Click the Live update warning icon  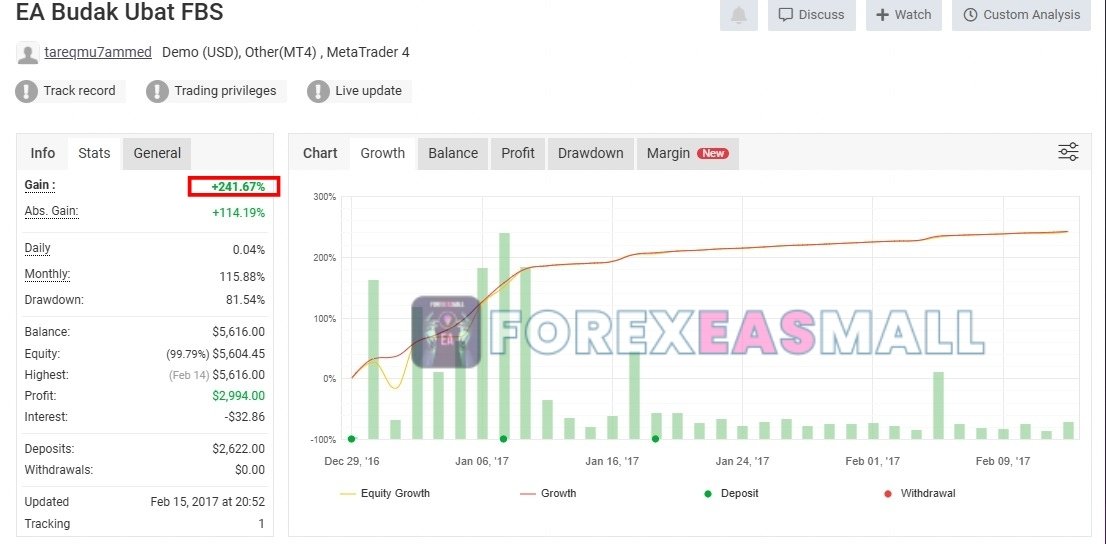(x=318, y=91)
